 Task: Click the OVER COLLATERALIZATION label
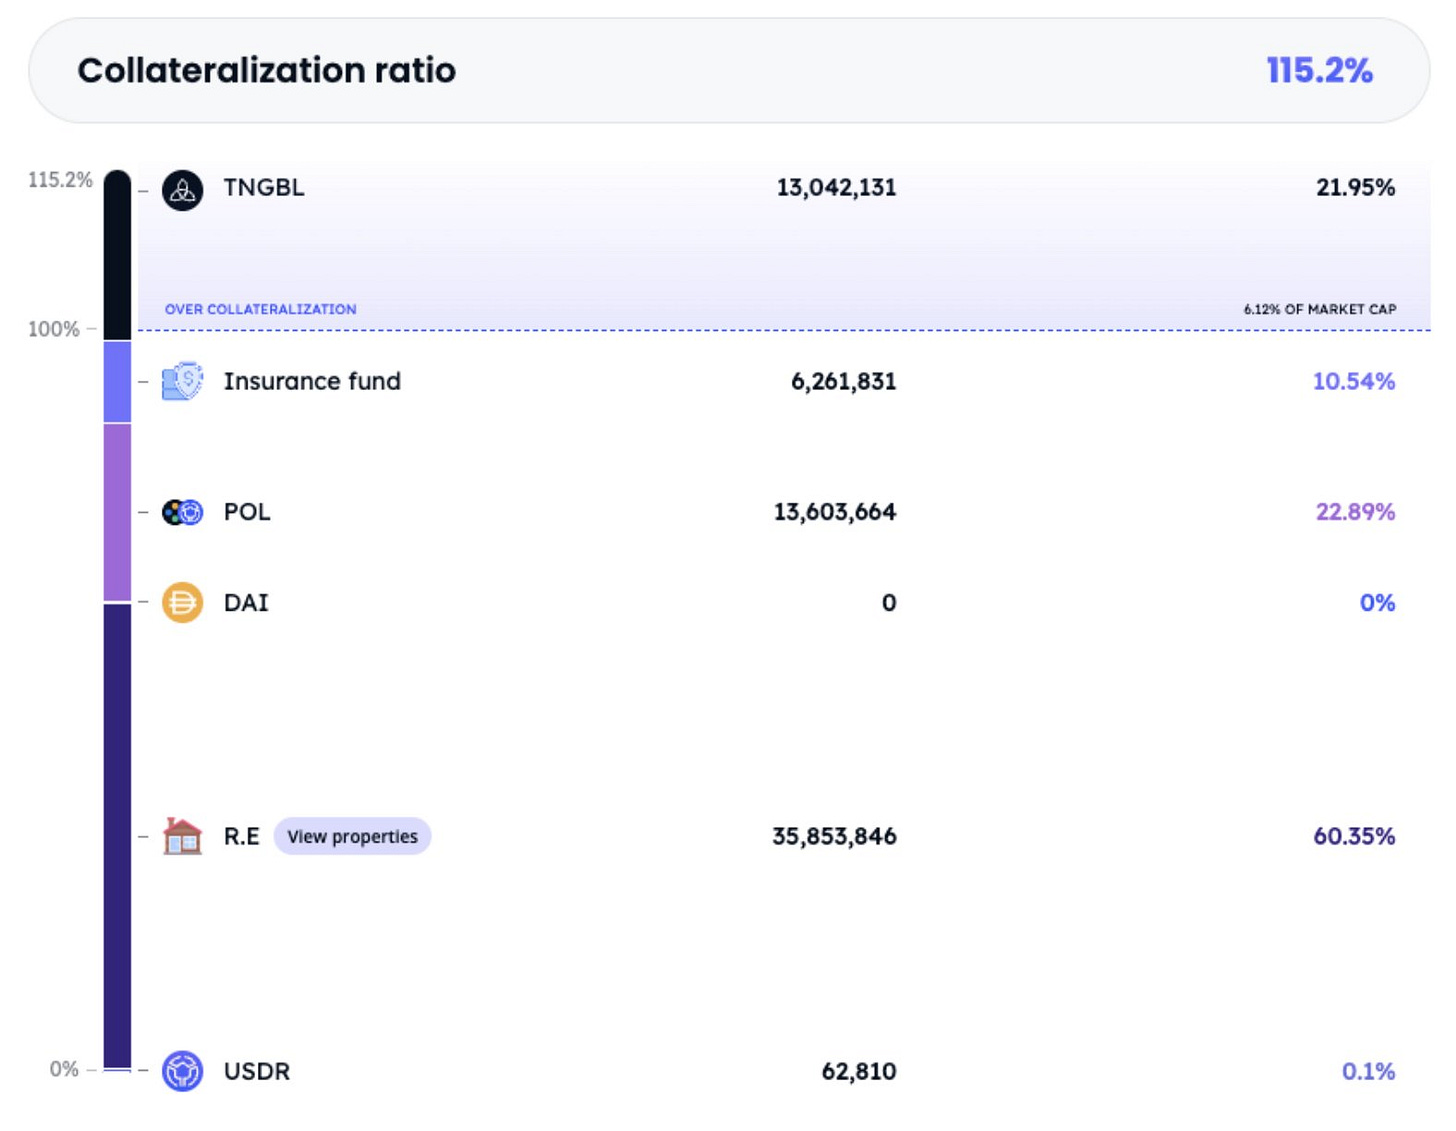coord(260,309)
